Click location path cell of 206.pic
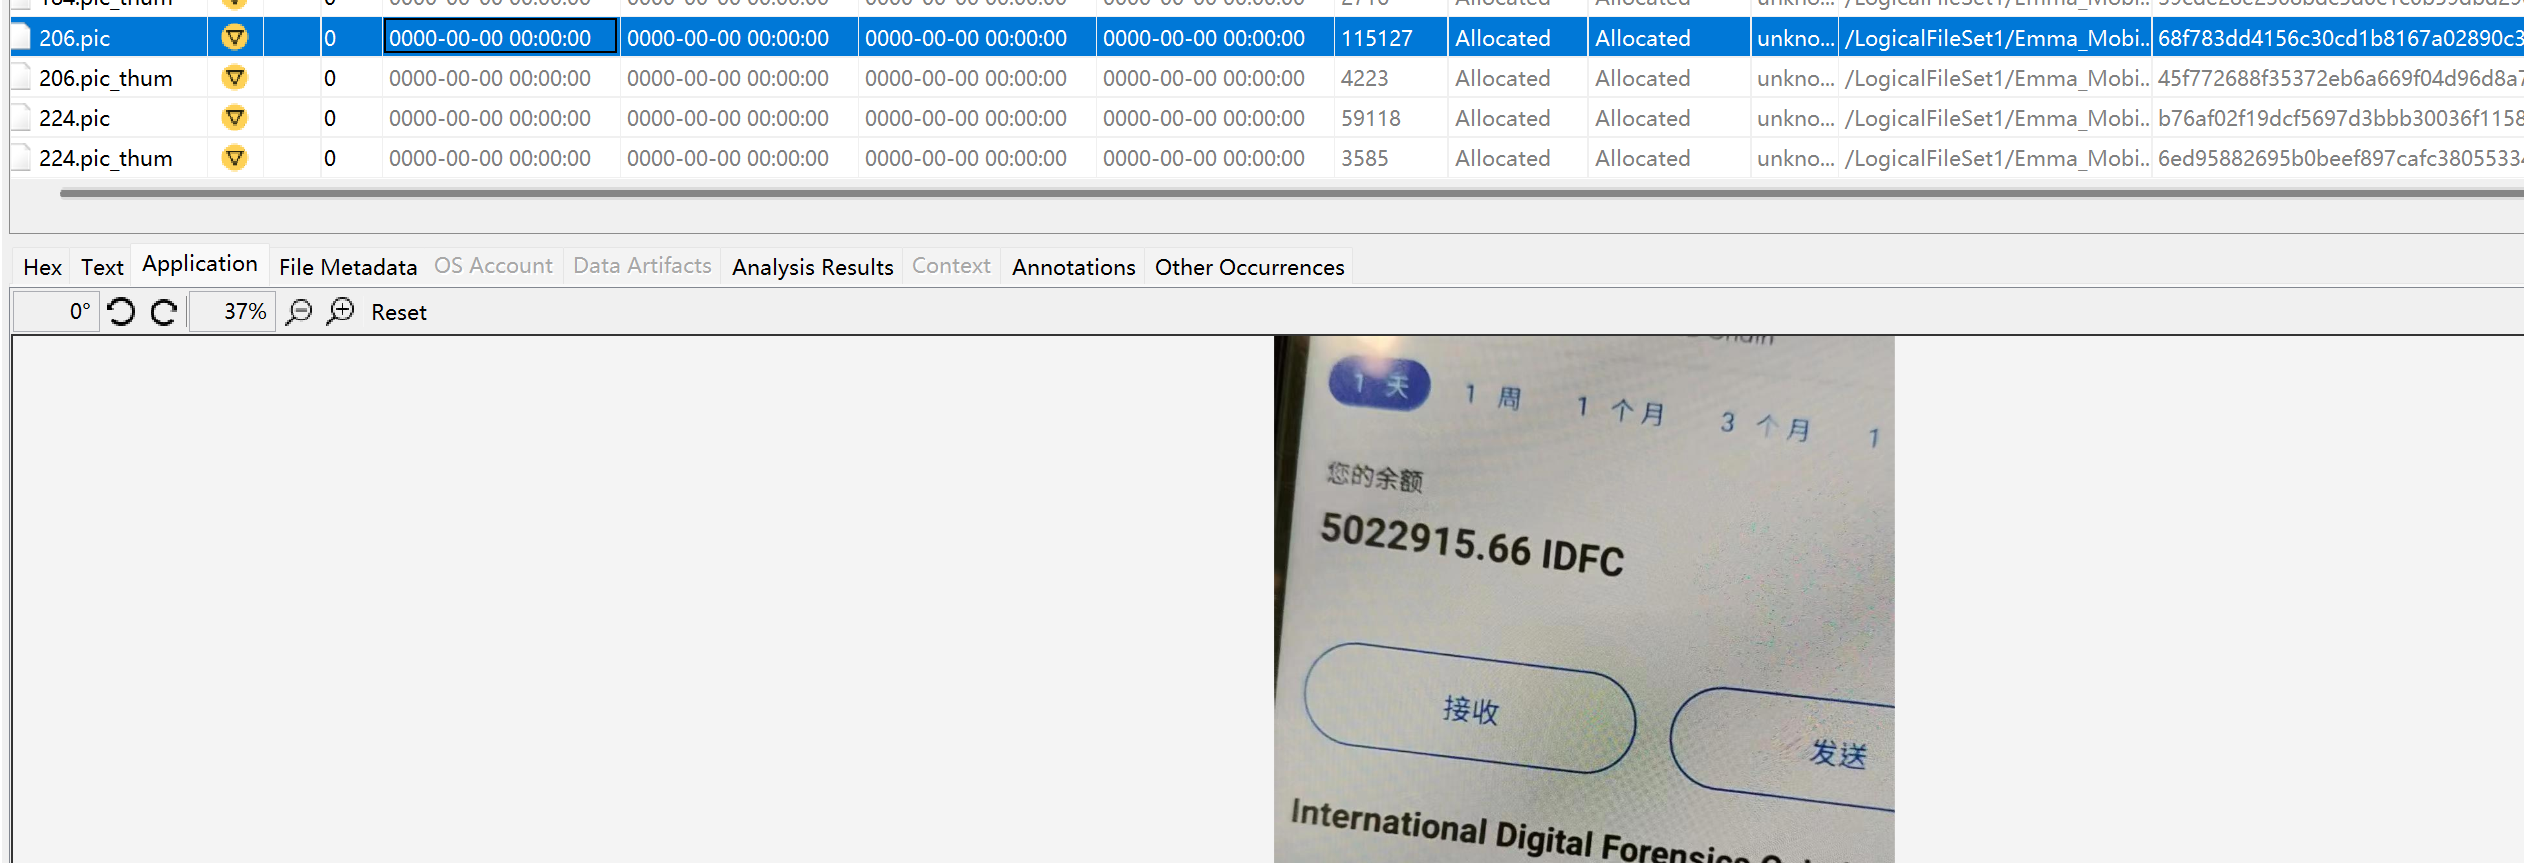 [1996, 38]
